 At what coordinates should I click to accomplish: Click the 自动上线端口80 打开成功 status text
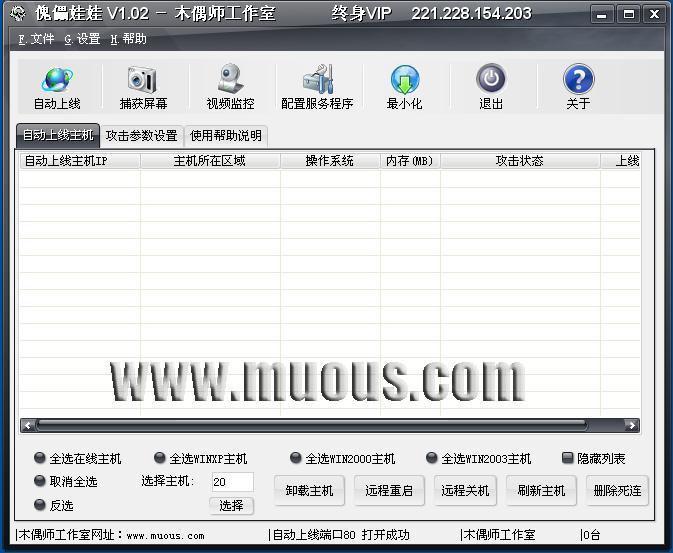(341, 535)
